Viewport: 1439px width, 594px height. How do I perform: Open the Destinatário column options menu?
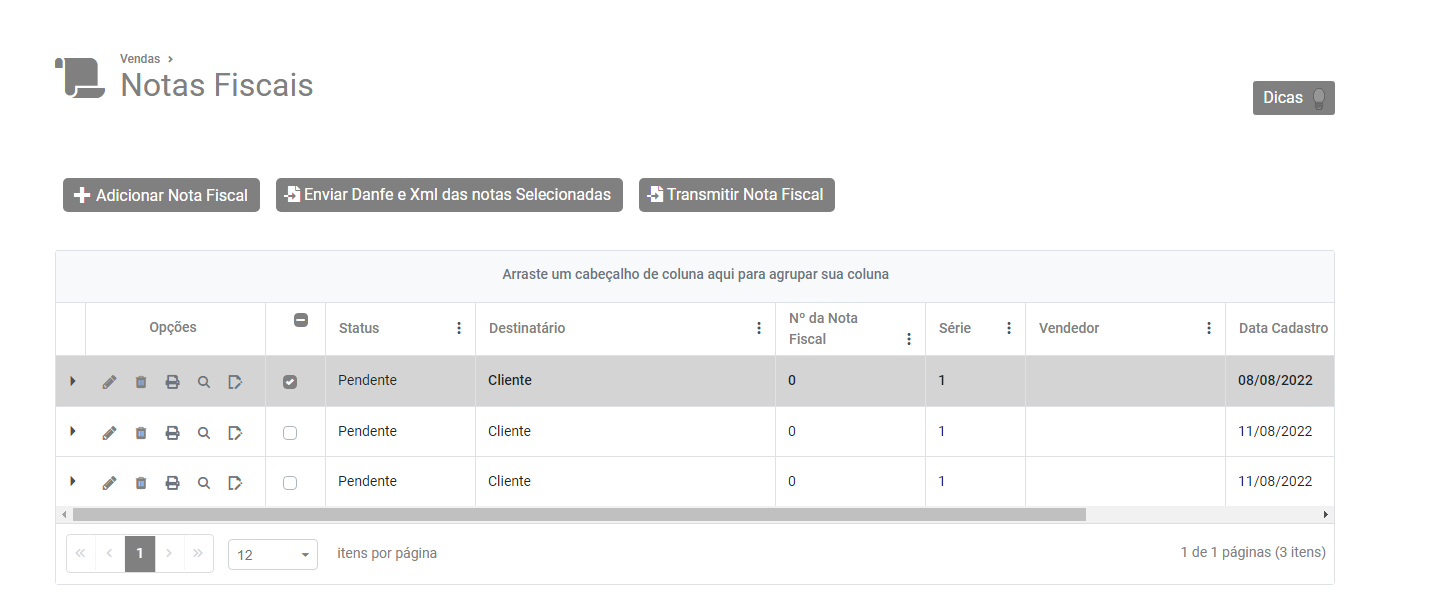[759, 328]
